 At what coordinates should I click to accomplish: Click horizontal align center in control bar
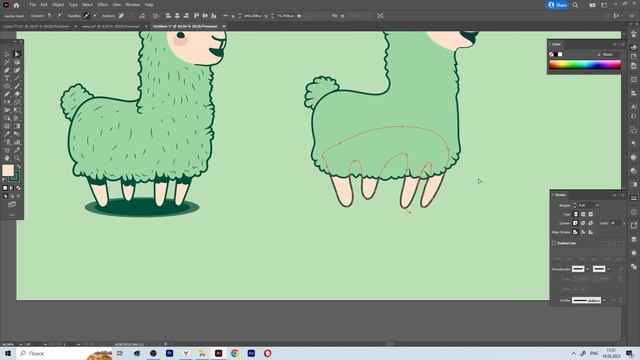[177, 16]
